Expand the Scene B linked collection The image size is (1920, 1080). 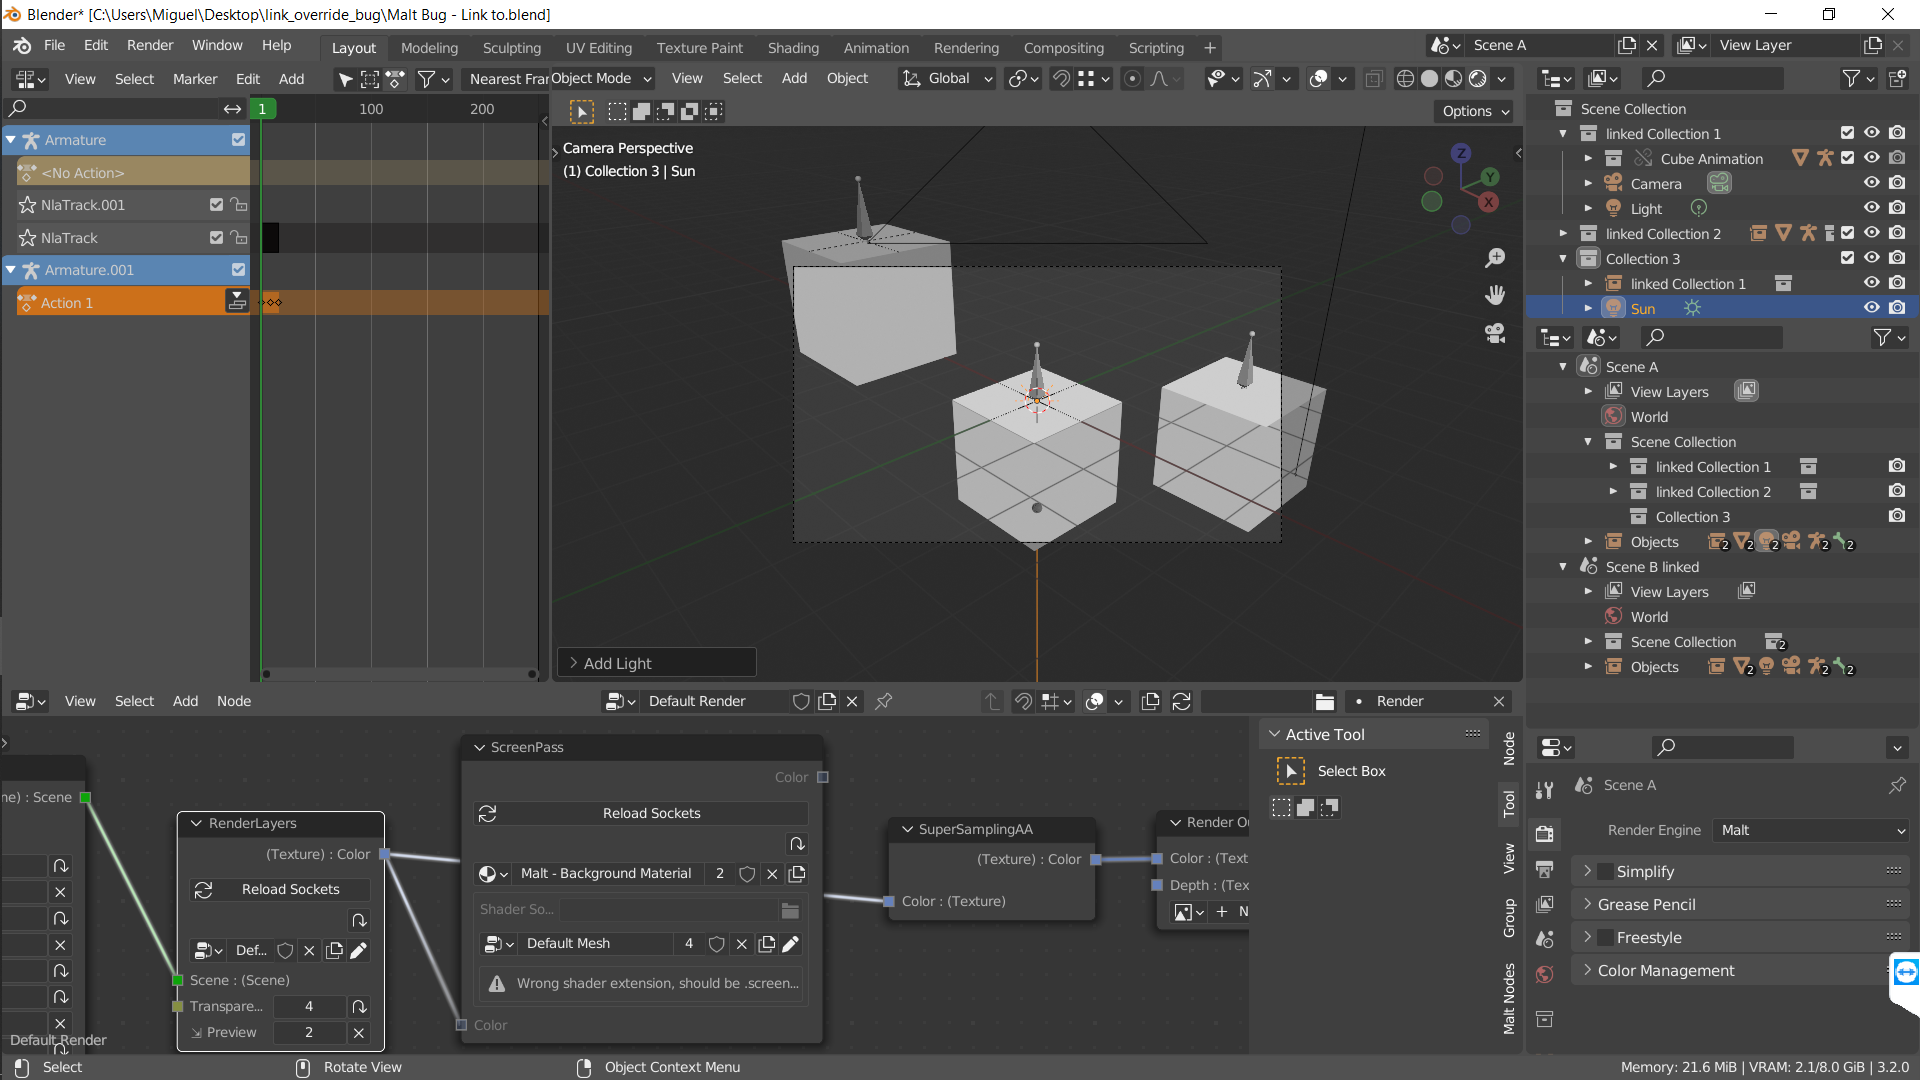pyautogui.click(x=1565, y=567)
